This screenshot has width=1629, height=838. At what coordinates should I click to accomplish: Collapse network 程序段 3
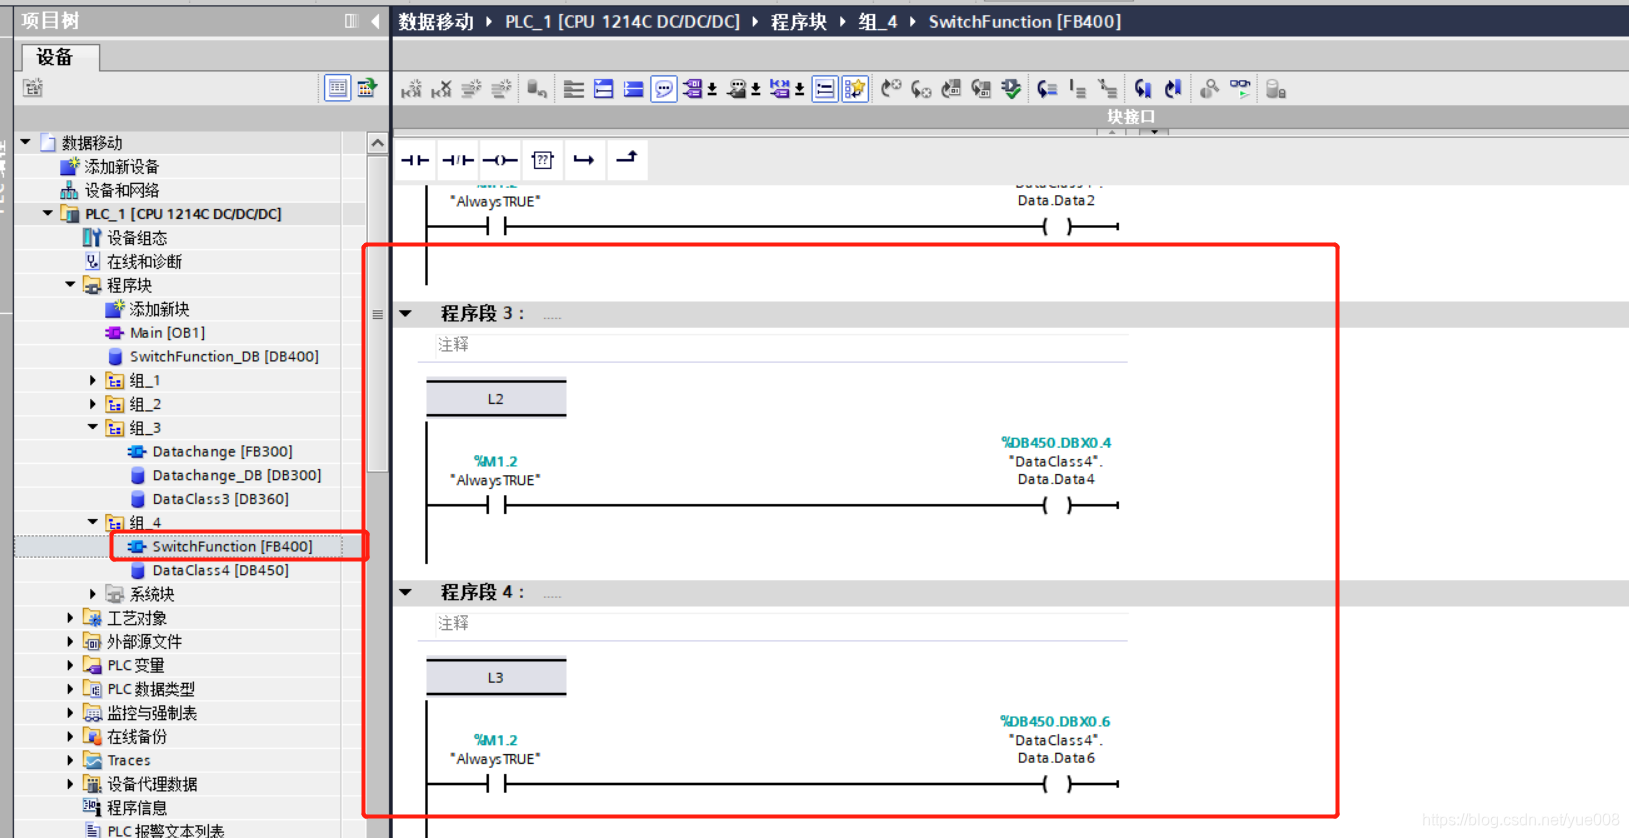[406, 314]
